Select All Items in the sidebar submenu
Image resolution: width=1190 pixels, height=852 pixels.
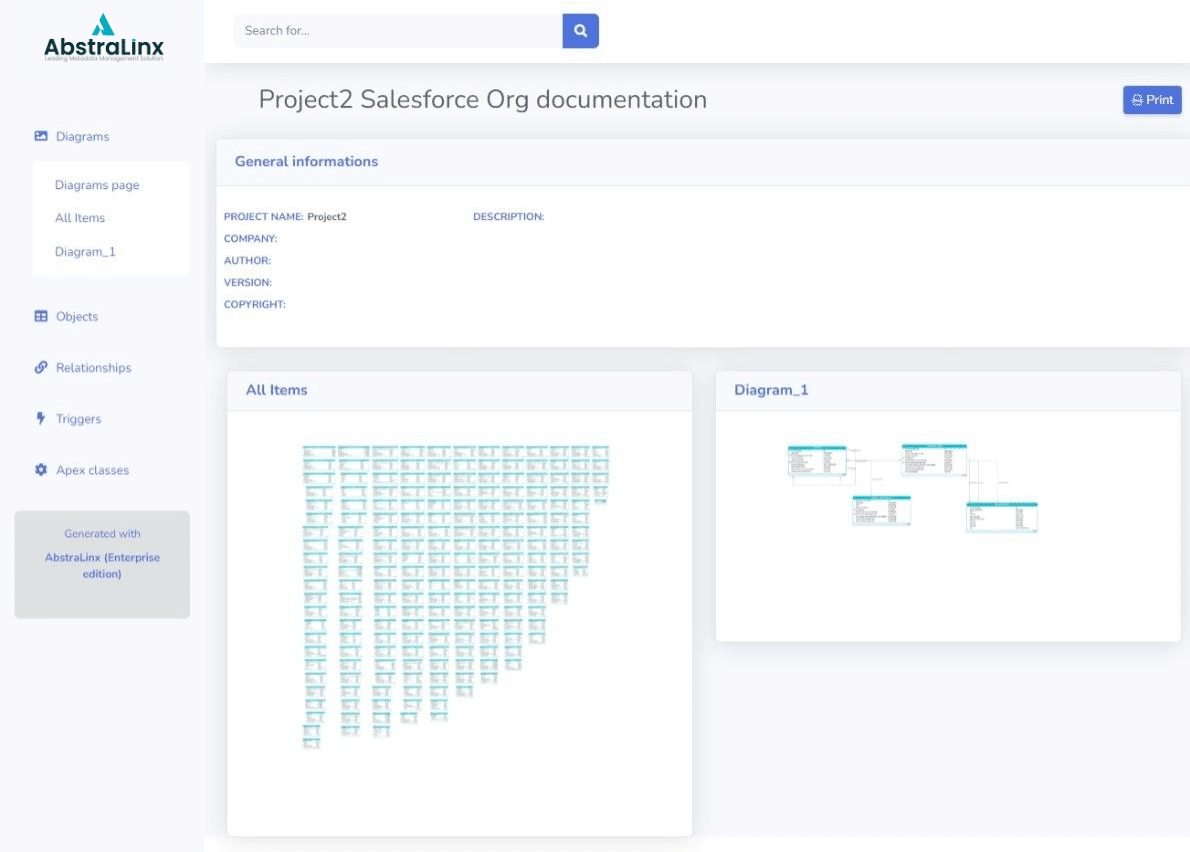point(80,218)
